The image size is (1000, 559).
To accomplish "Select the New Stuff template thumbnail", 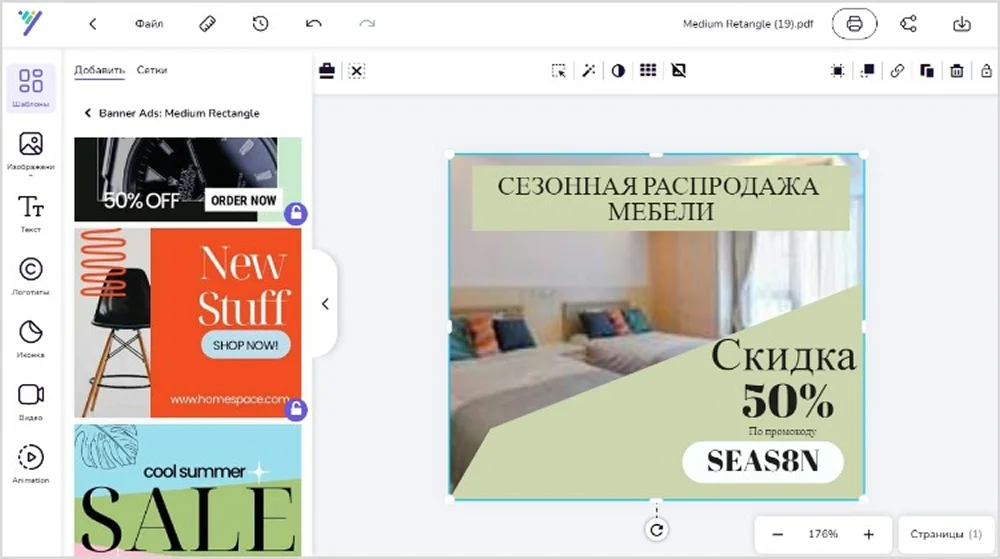I will pos(188,322).
